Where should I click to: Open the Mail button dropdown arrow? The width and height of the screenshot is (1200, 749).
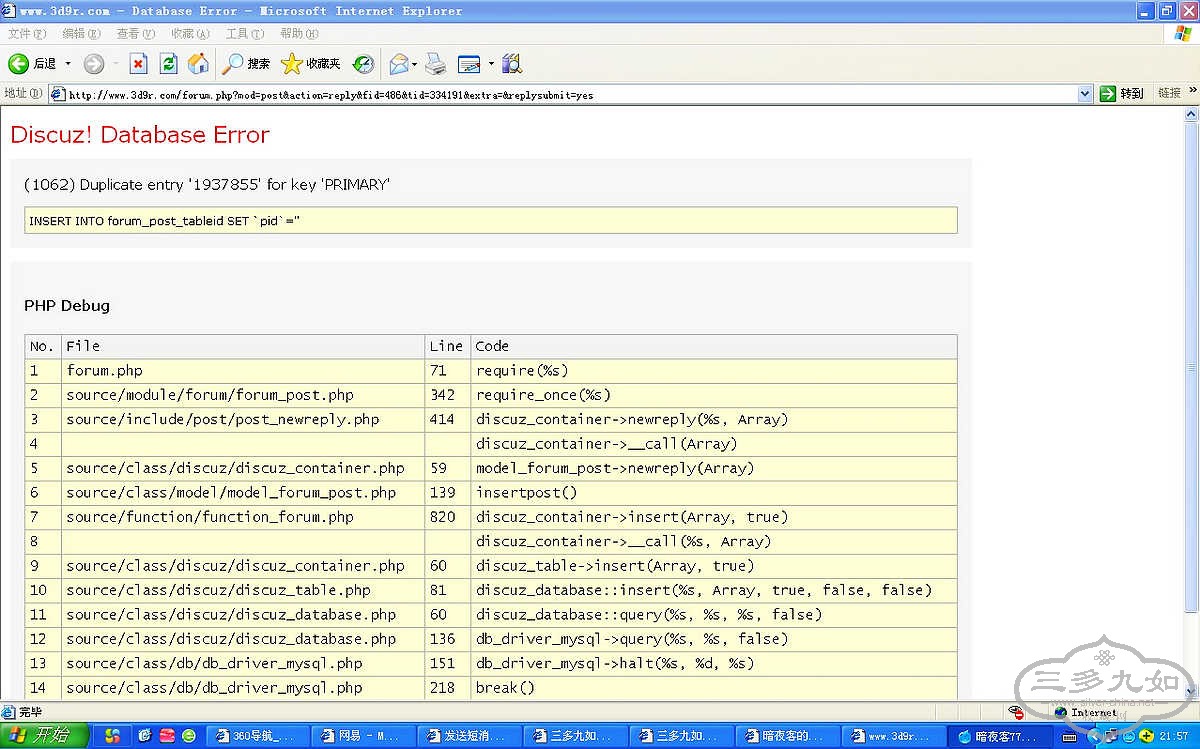pyautogui.click(x=414, y=64)
